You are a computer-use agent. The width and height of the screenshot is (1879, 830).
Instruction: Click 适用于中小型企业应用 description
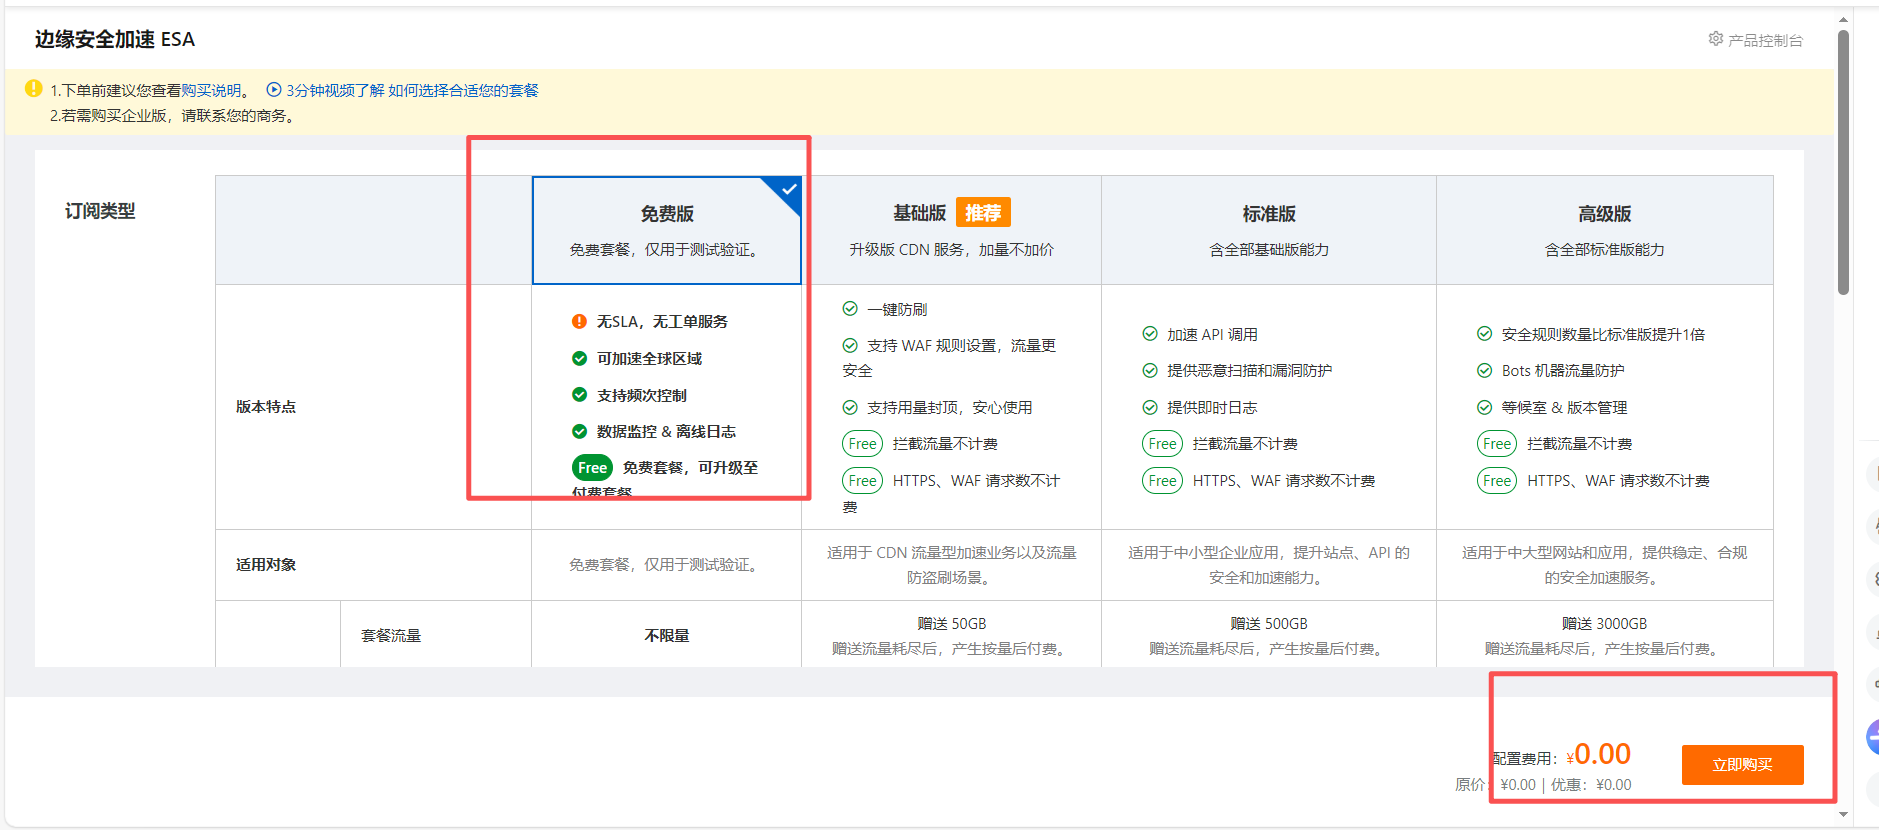pos(1269,565)
